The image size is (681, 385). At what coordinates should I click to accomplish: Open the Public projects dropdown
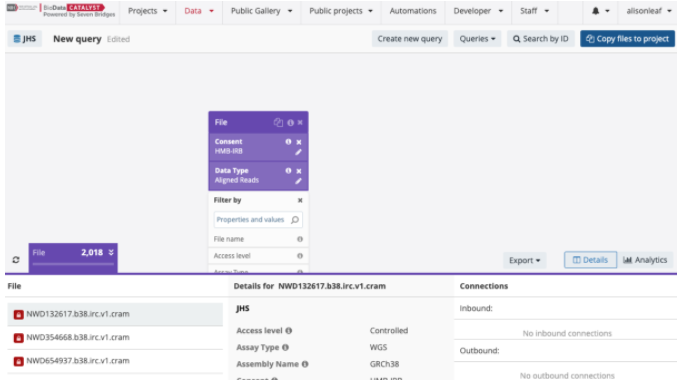point(340,11)
